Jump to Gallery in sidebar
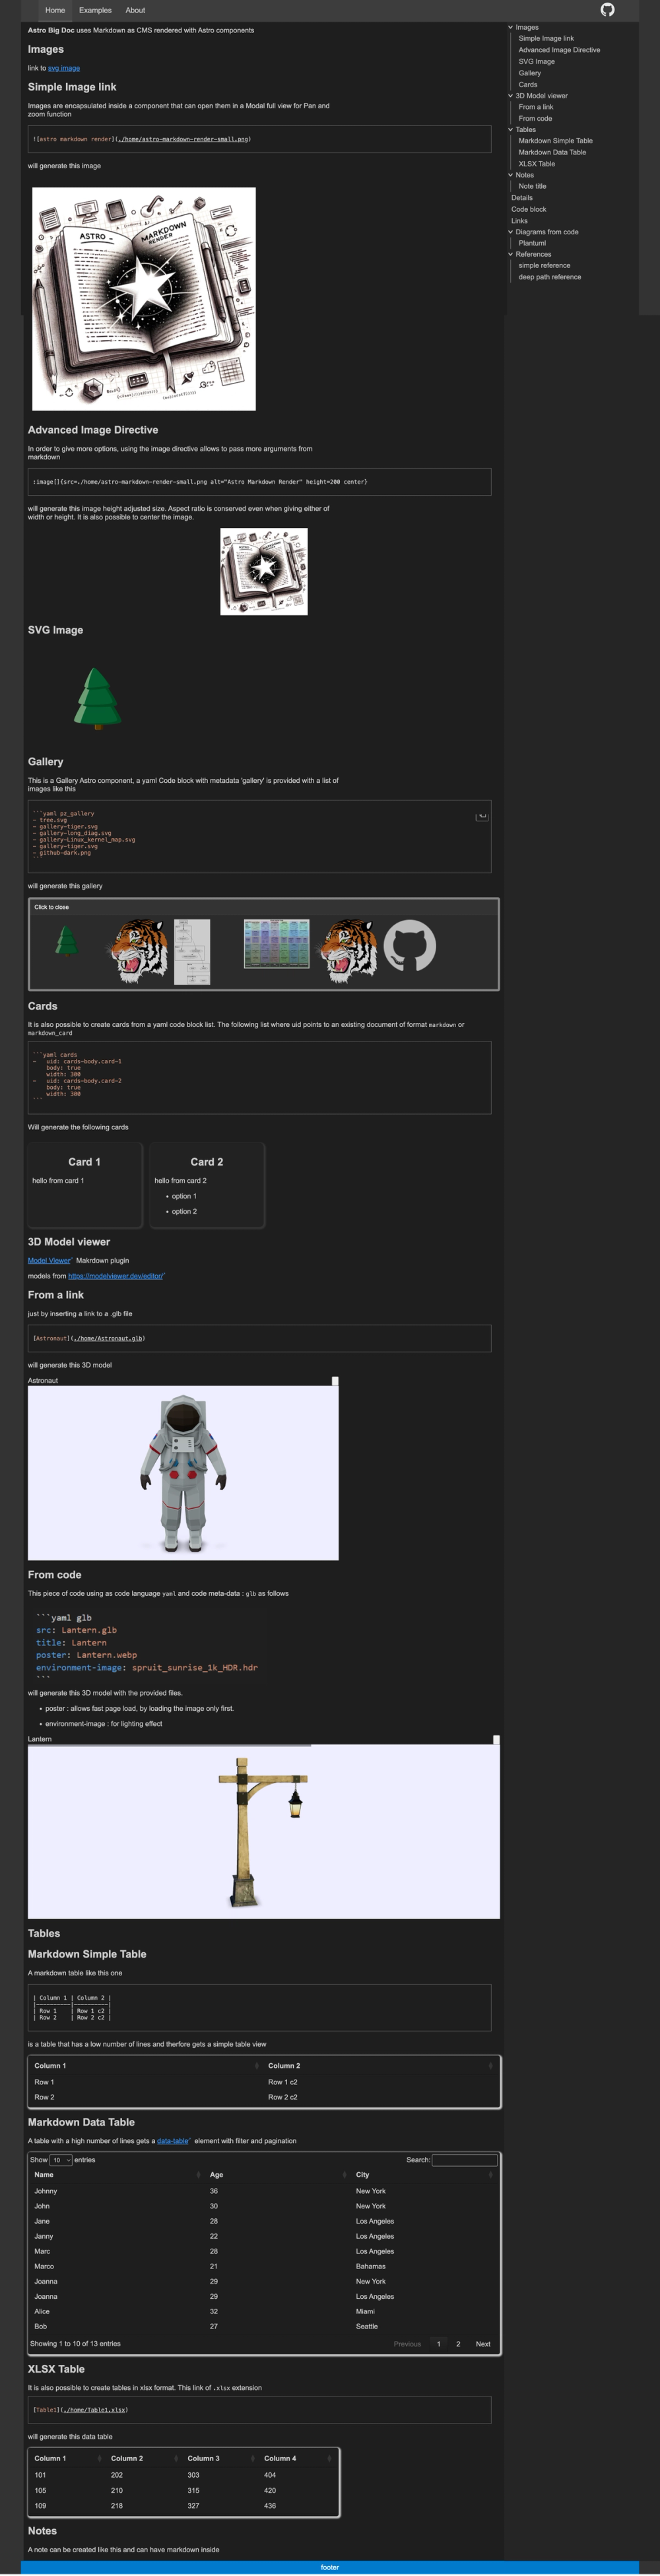This screenshot has height=2576, width=660. point(529,73)
